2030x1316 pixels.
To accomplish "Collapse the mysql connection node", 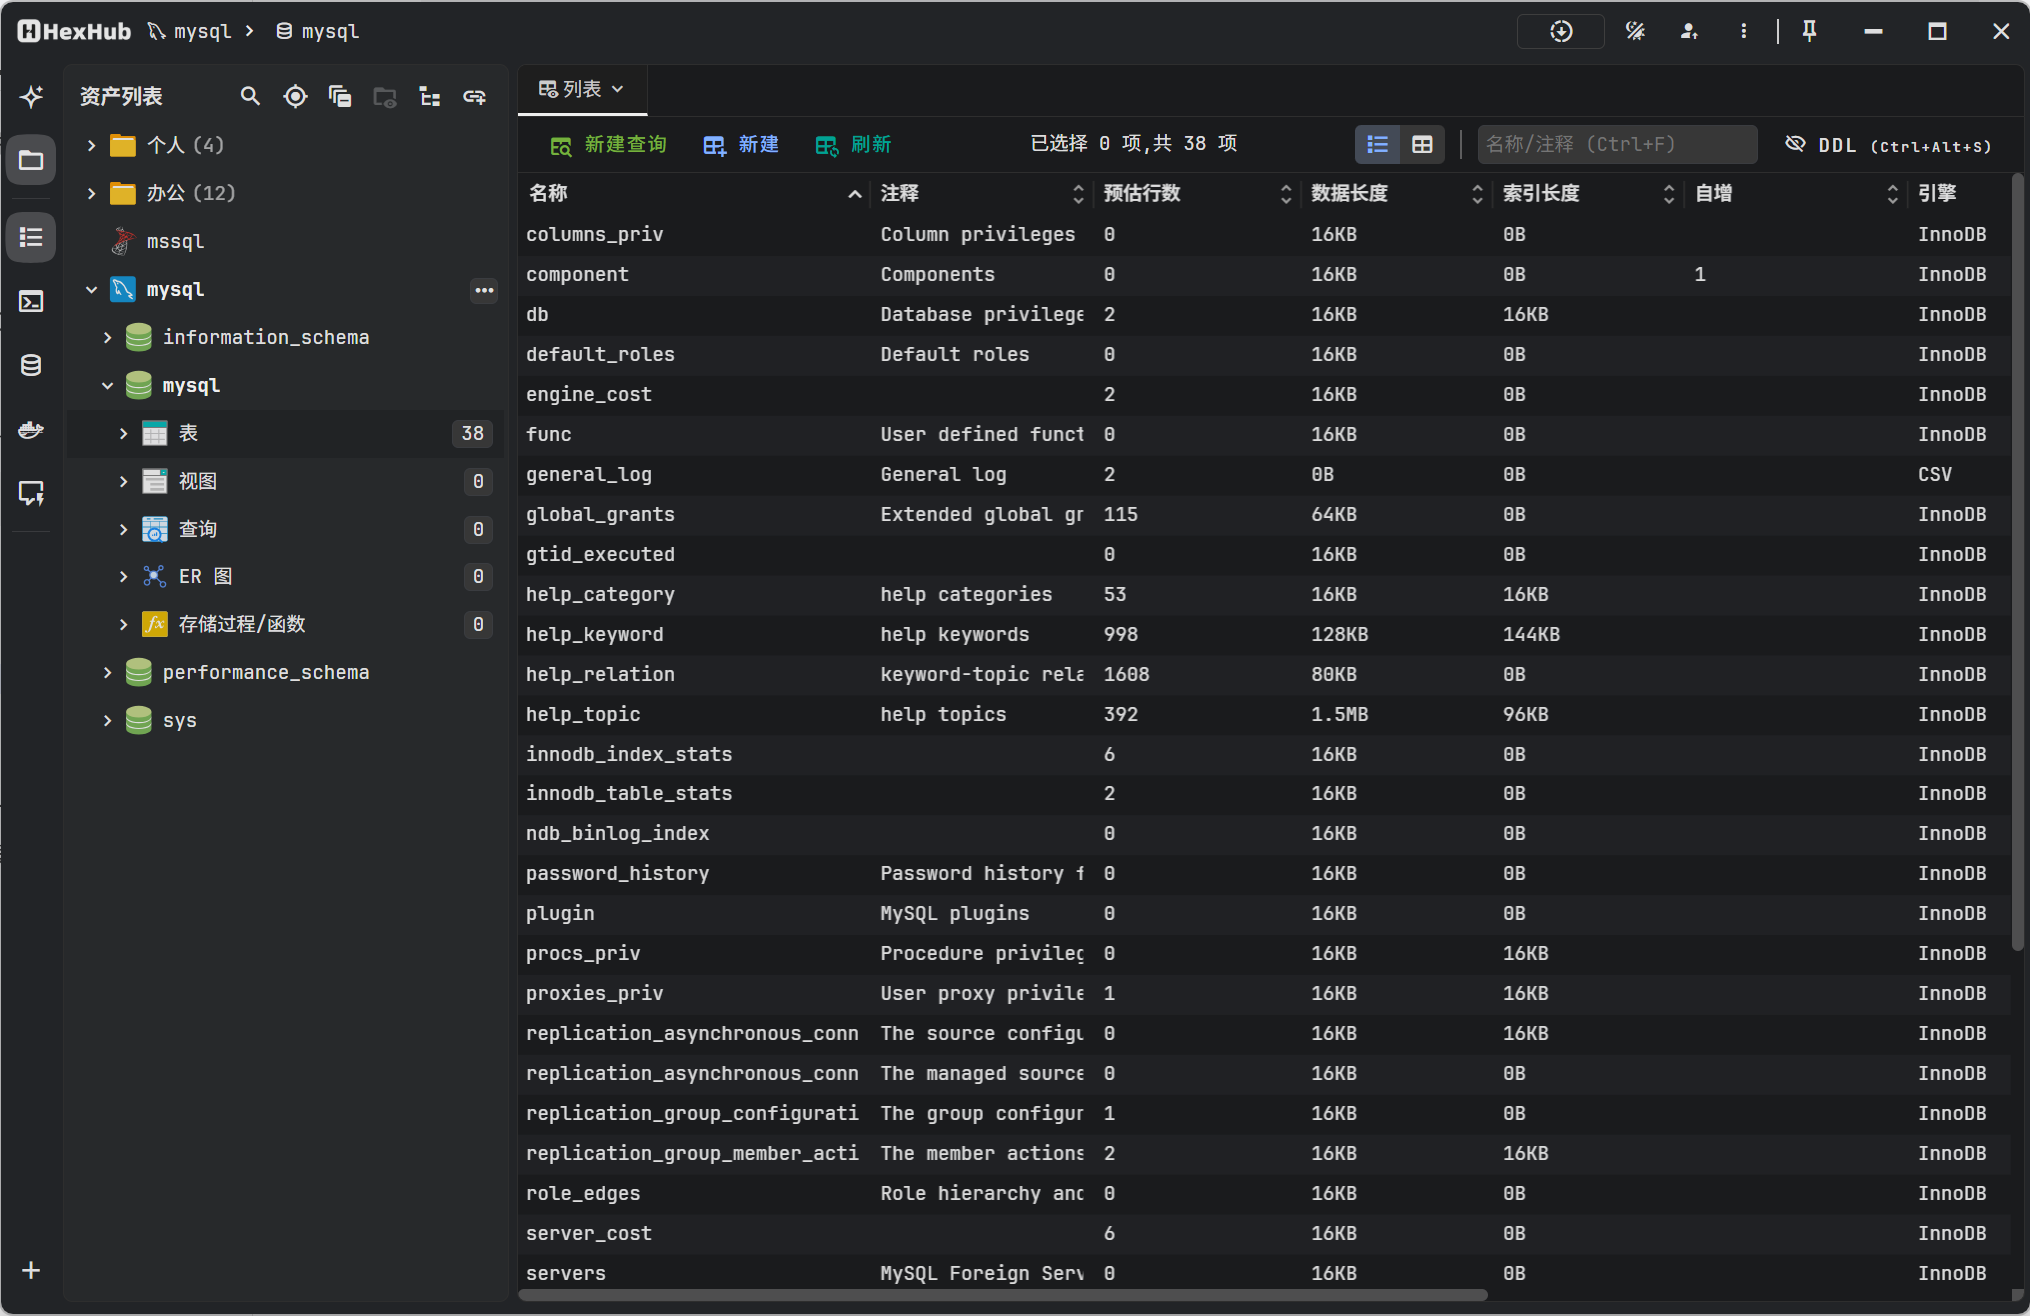I will point(91,290).
